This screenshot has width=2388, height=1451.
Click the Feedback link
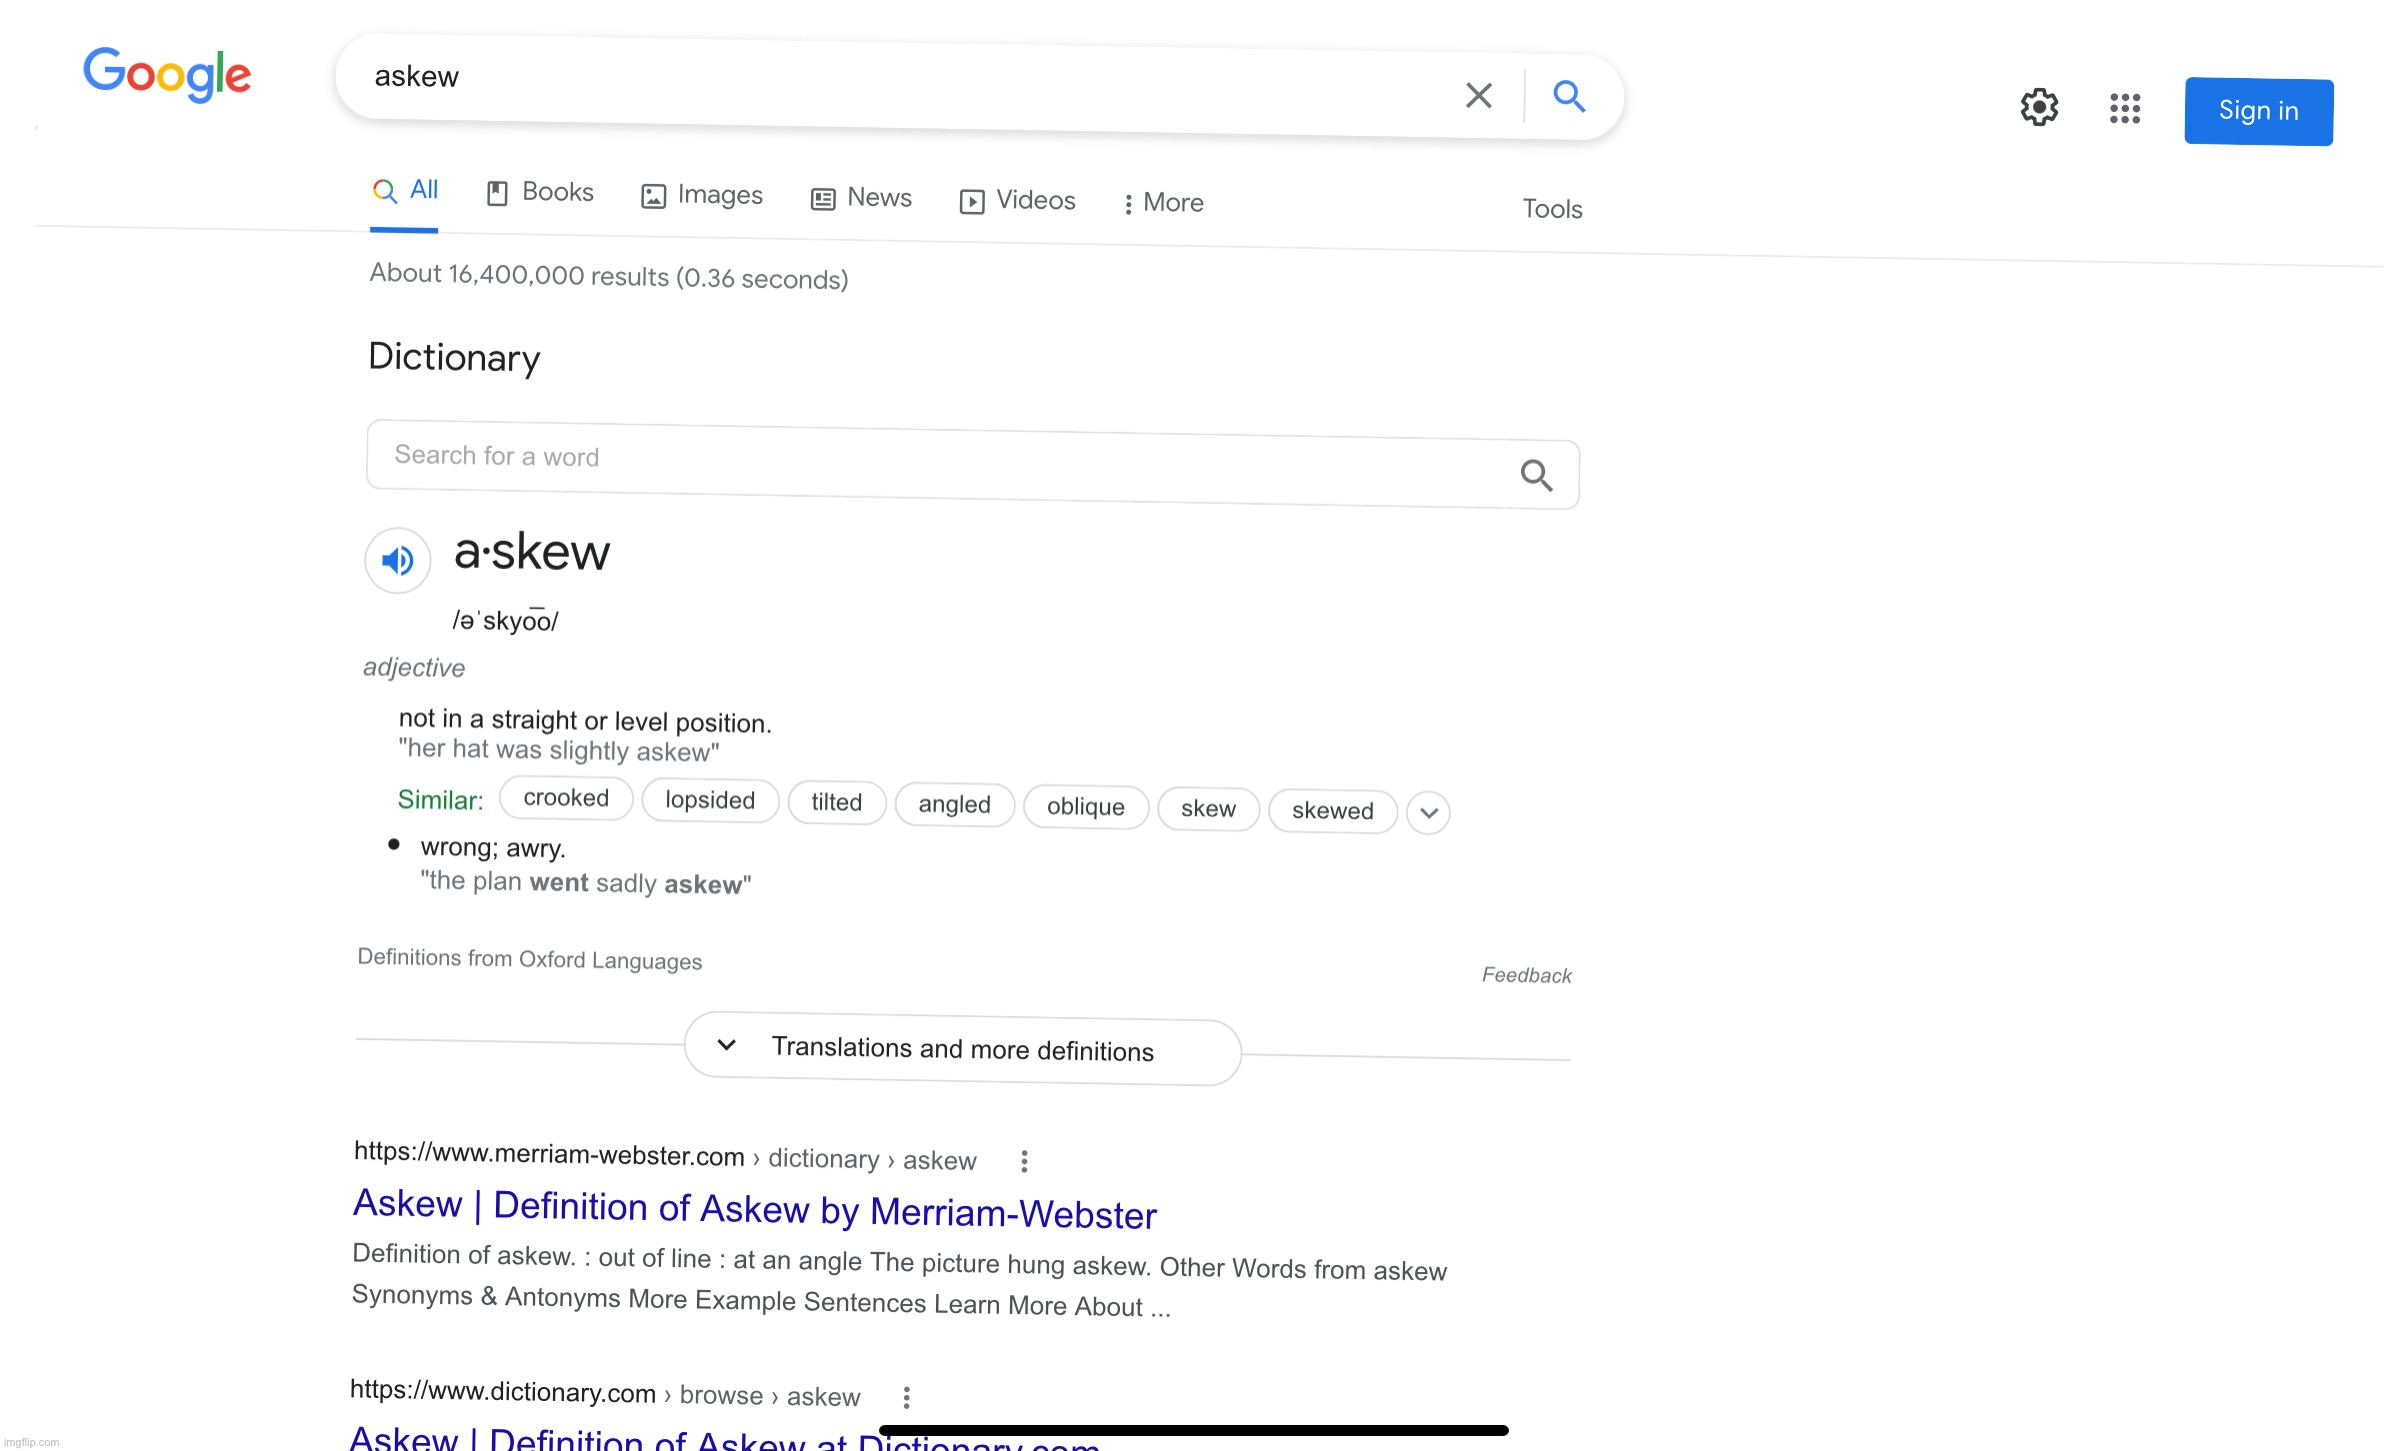click(x=1526, y=975)
